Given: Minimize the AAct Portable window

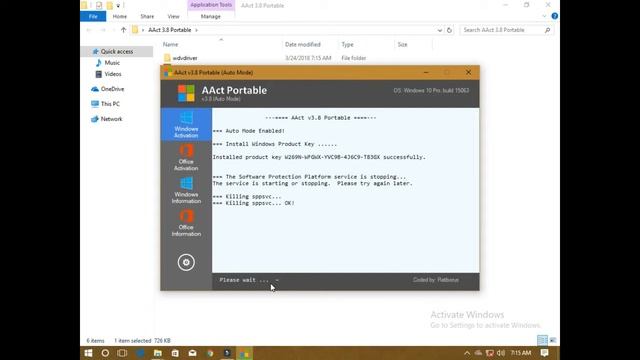Looking at the screenshot, I should click(x=426, y=73).
